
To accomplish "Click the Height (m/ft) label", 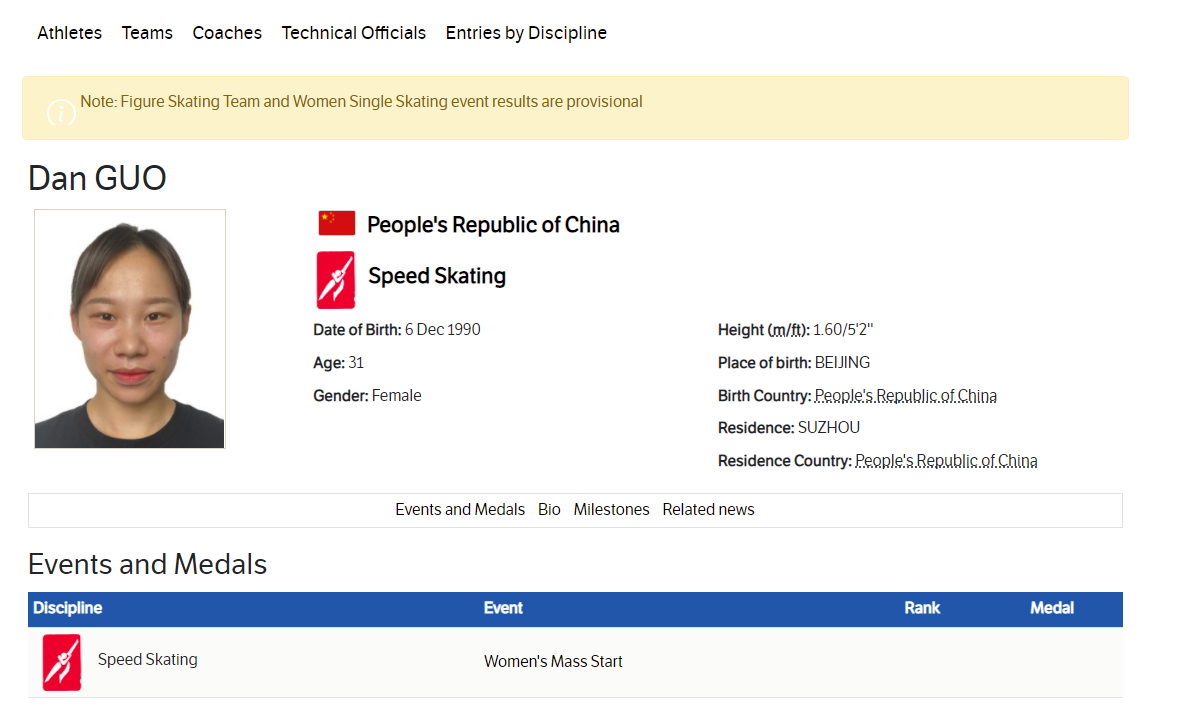I will 764,330.
